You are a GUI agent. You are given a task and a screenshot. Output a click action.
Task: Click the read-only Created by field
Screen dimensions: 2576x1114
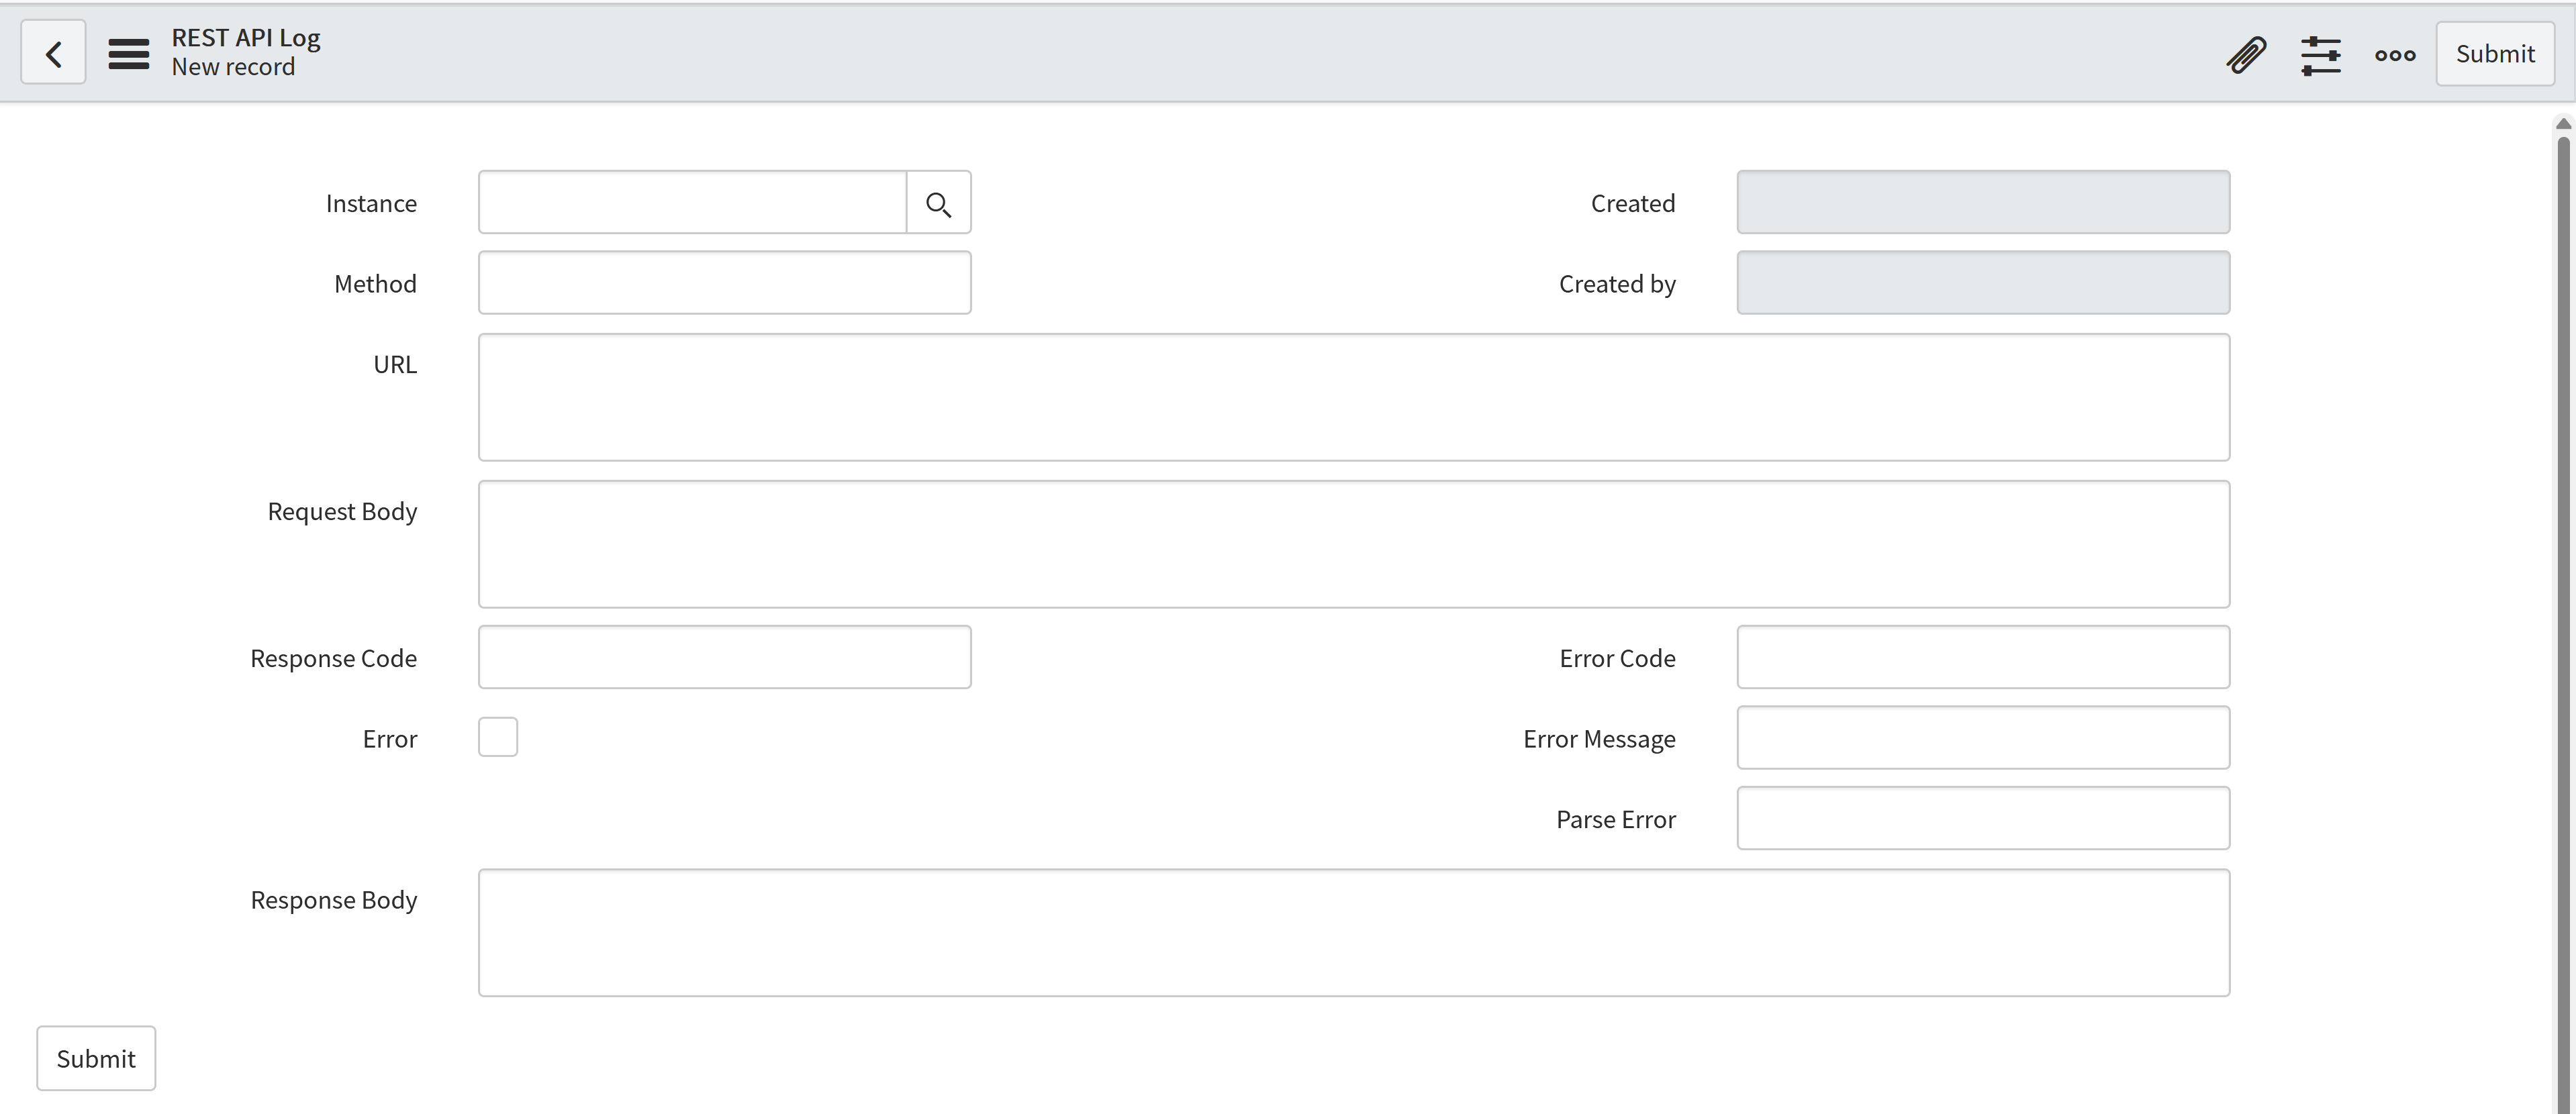pyautogui.click(x=1982, y=283)
